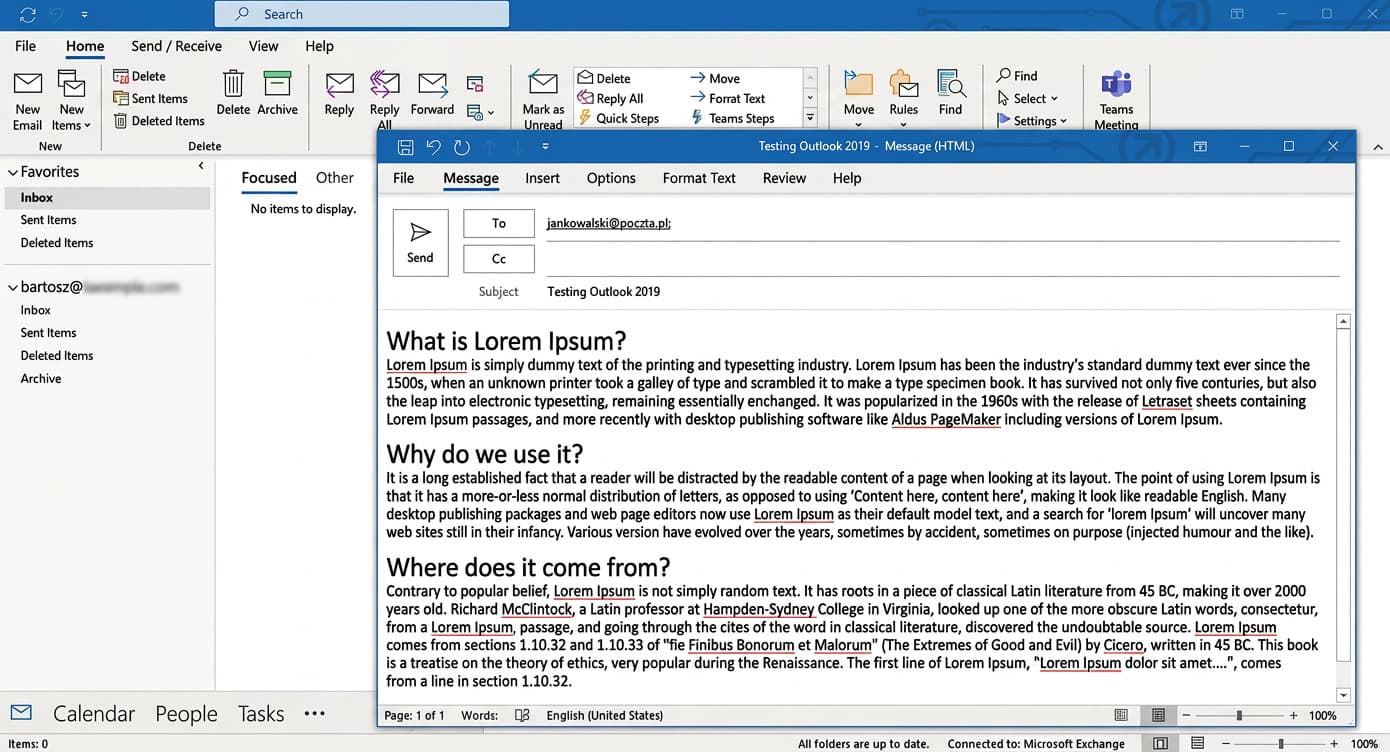Open the New Items dropdown
The image size is (1390, 752).
(71, 100)
